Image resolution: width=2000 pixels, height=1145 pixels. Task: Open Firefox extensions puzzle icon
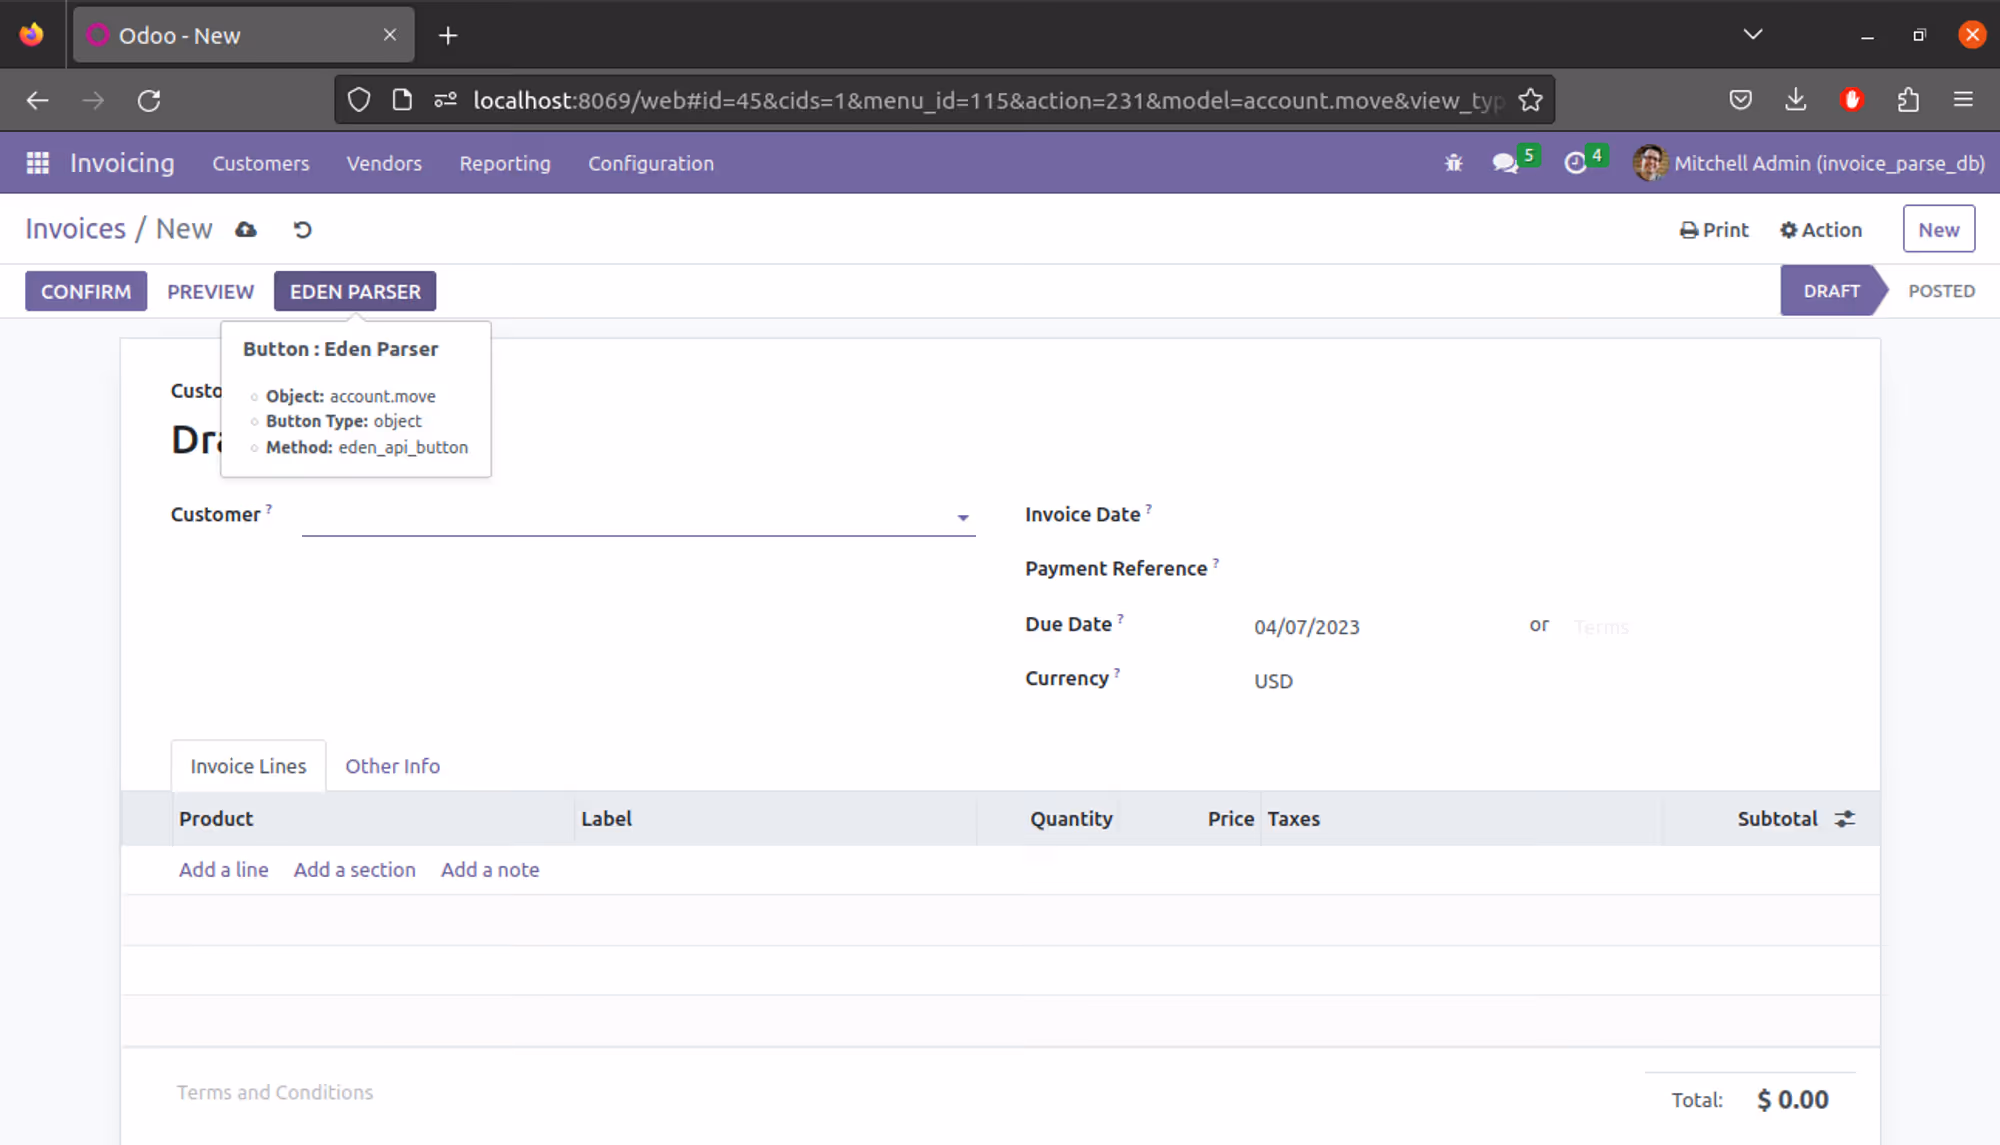[1908, 100]
